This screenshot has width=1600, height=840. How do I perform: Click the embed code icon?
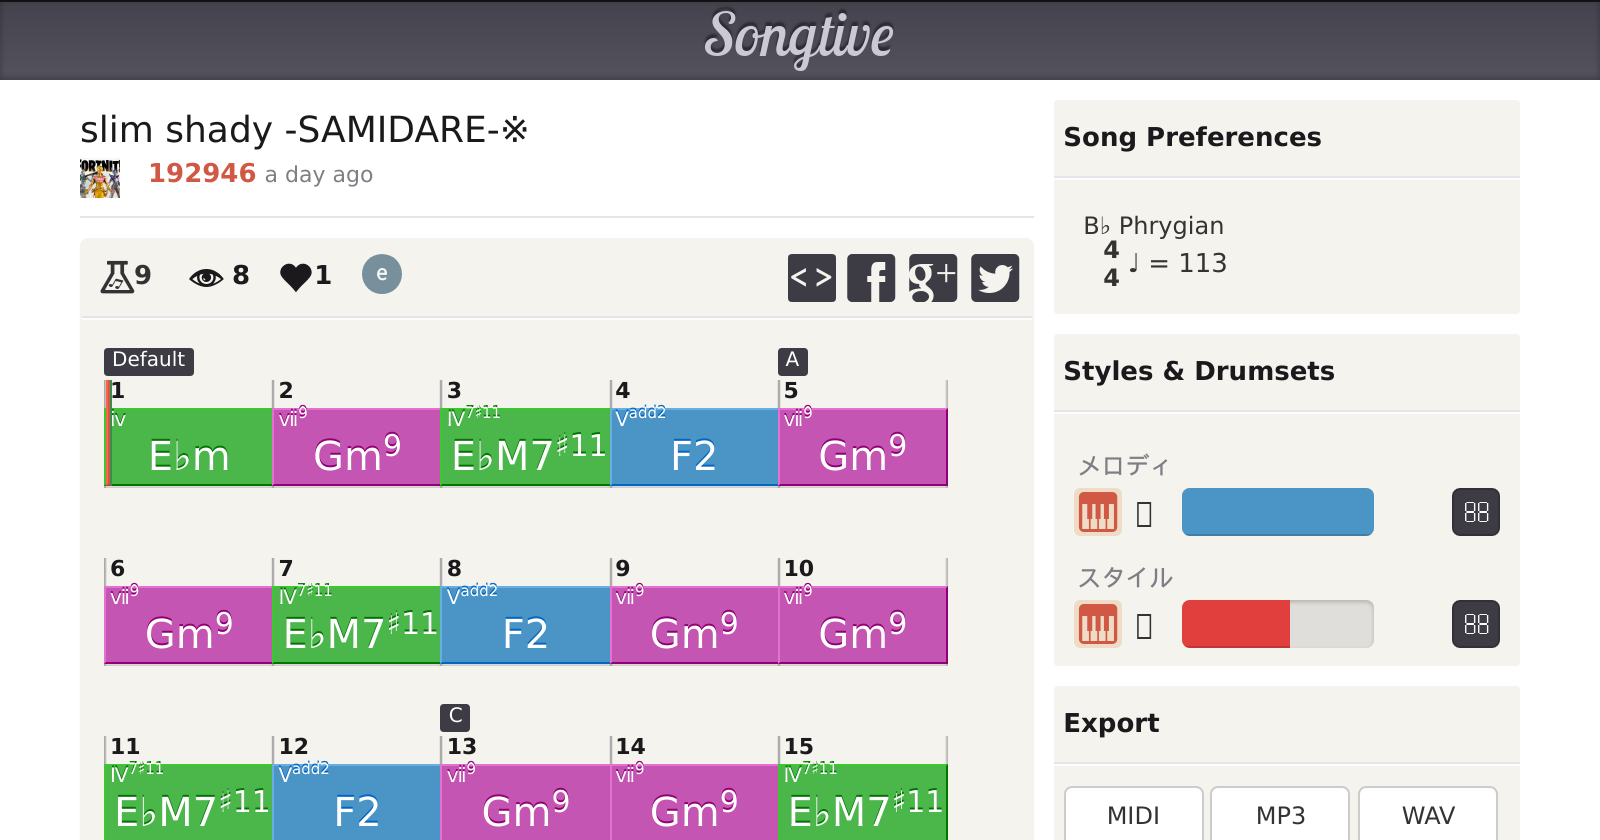pyautogui.click(x=811, y=278)
